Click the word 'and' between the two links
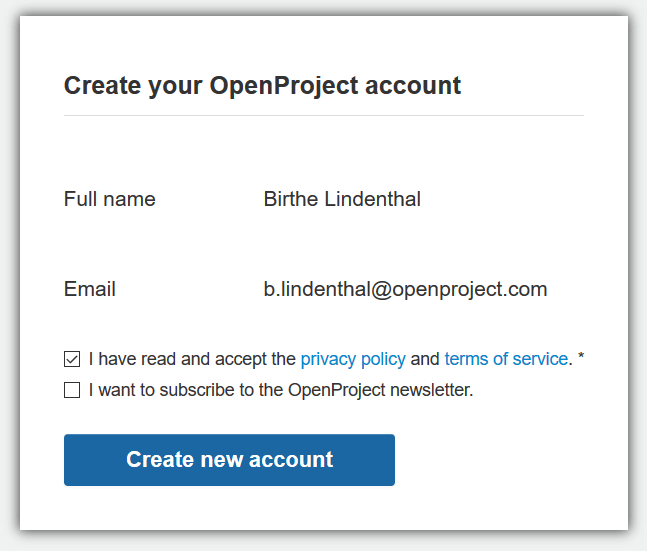647x551 pixels. pyautogui.click(x=425, y=359)
